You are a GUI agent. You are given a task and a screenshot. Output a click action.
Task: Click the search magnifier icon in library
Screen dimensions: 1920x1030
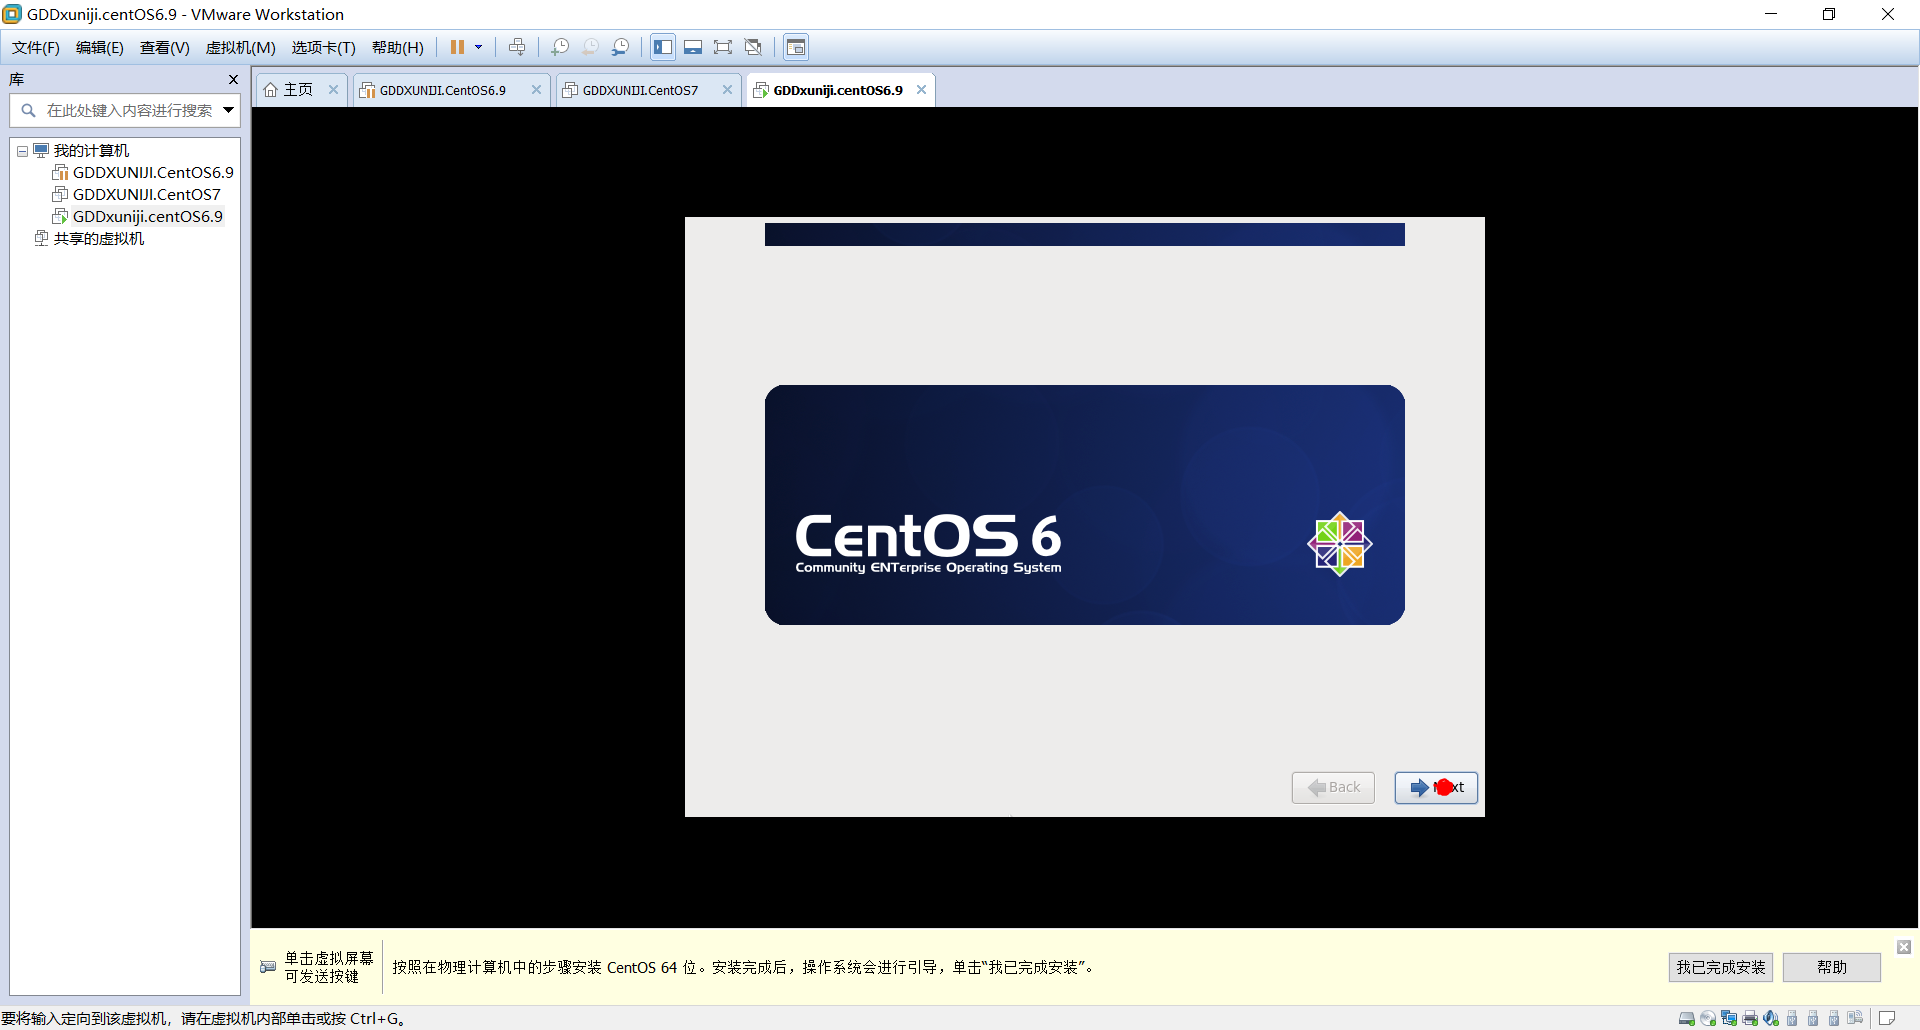pos(28,111)
